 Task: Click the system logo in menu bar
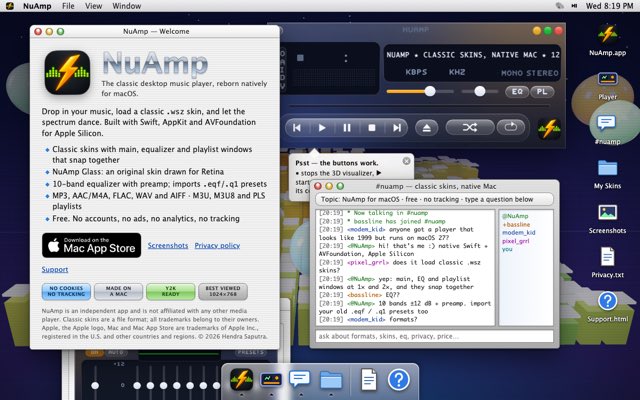pyautogui.click(x=10, y=6)
